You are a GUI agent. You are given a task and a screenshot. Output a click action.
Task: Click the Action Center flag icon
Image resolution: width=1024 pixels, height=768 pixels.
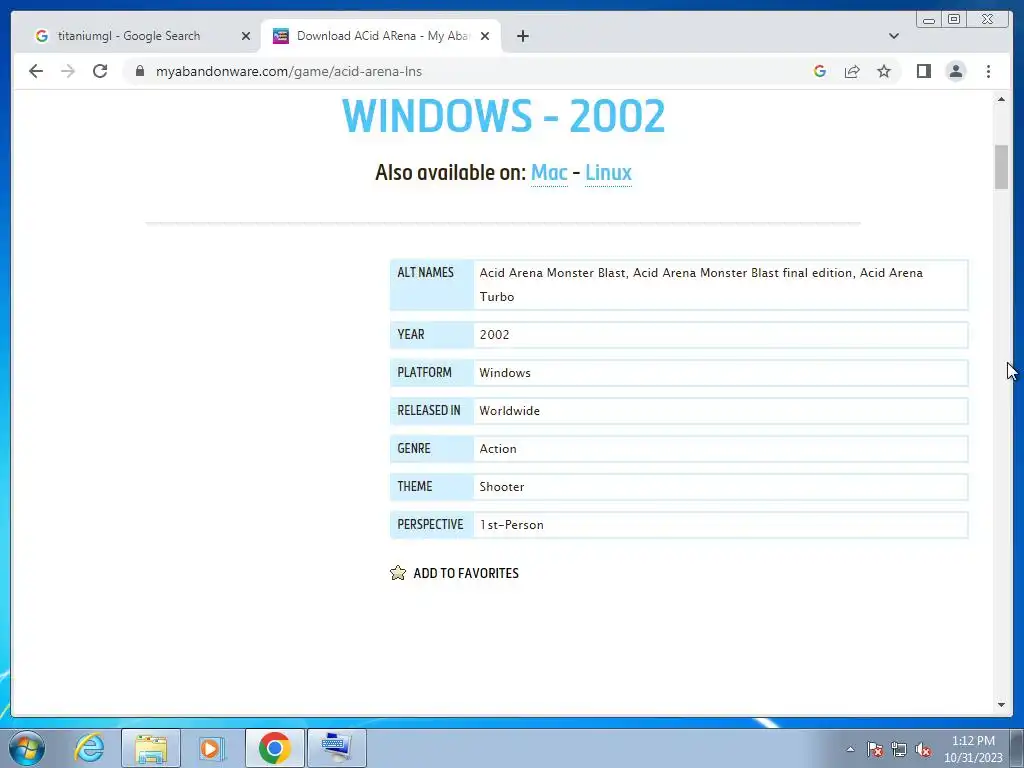[x=875, y=749]
